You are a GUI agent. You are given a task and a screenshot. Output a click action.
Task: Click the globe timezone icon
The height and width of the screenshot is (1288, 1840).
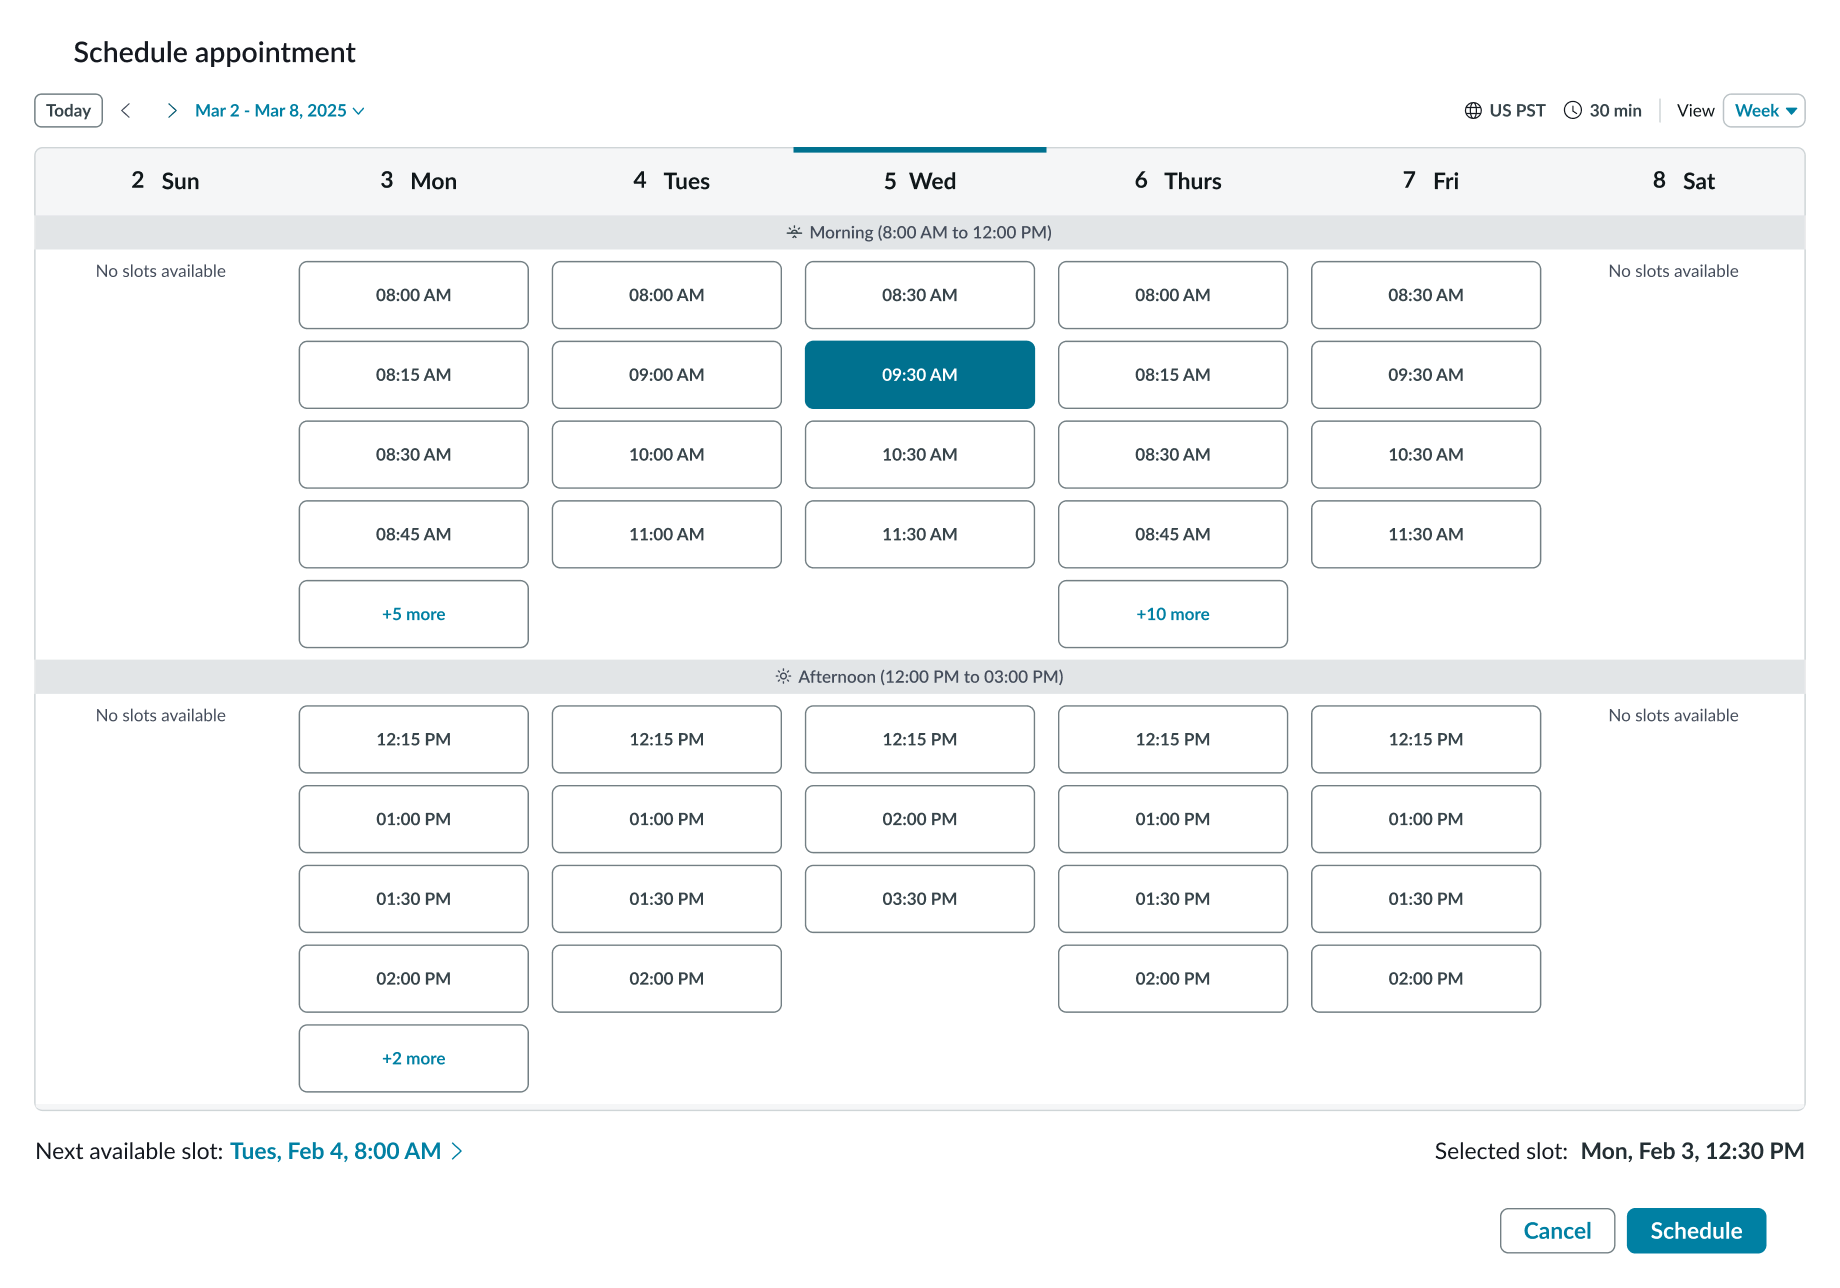click(1473, 111)
